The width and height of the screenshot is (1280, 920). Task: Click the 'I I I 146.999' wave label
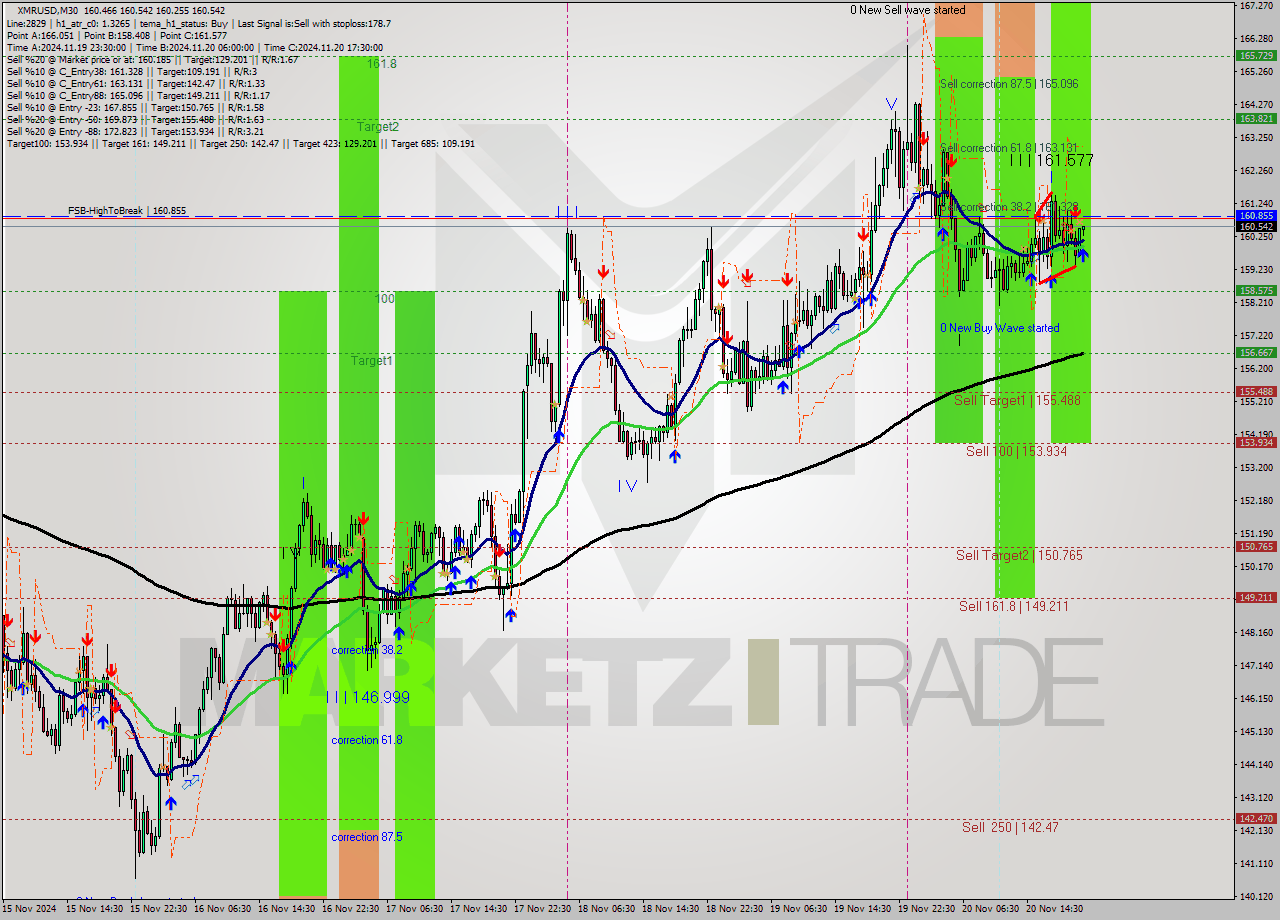coord(367,697)
